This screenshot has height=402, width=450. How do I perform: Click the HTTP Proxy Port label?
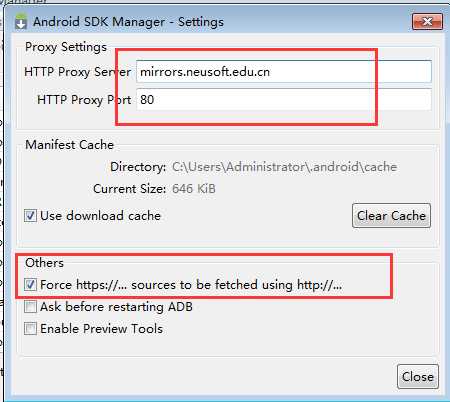[x=84, y=100]
